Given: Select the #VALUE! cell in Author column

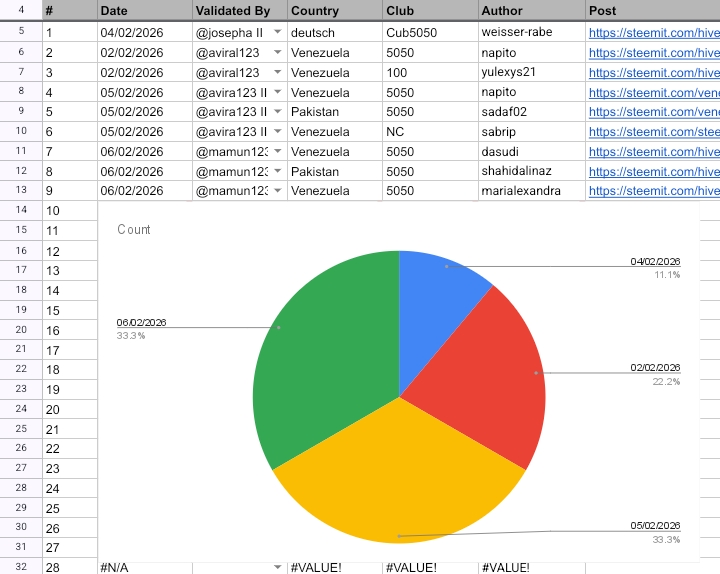Looking at the screenshot, I should coord(532,568).
